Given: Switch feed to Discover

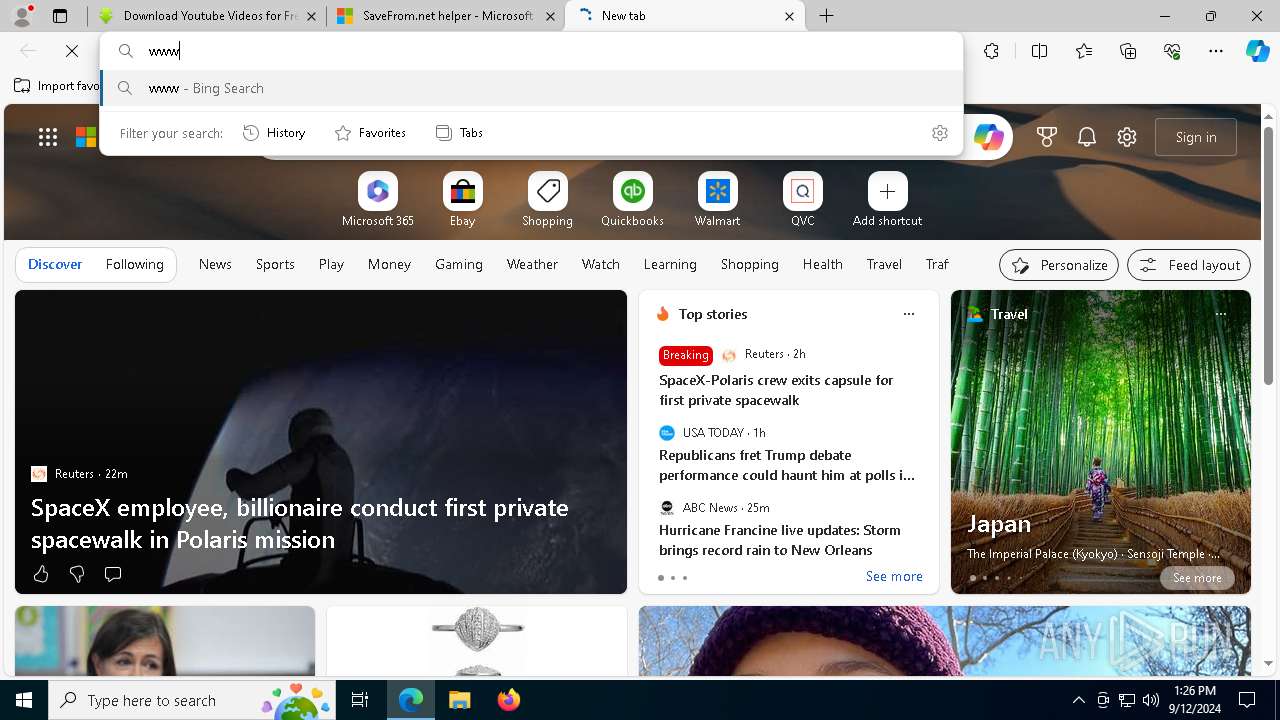Looking at the screenshot, I should [55, 264].
